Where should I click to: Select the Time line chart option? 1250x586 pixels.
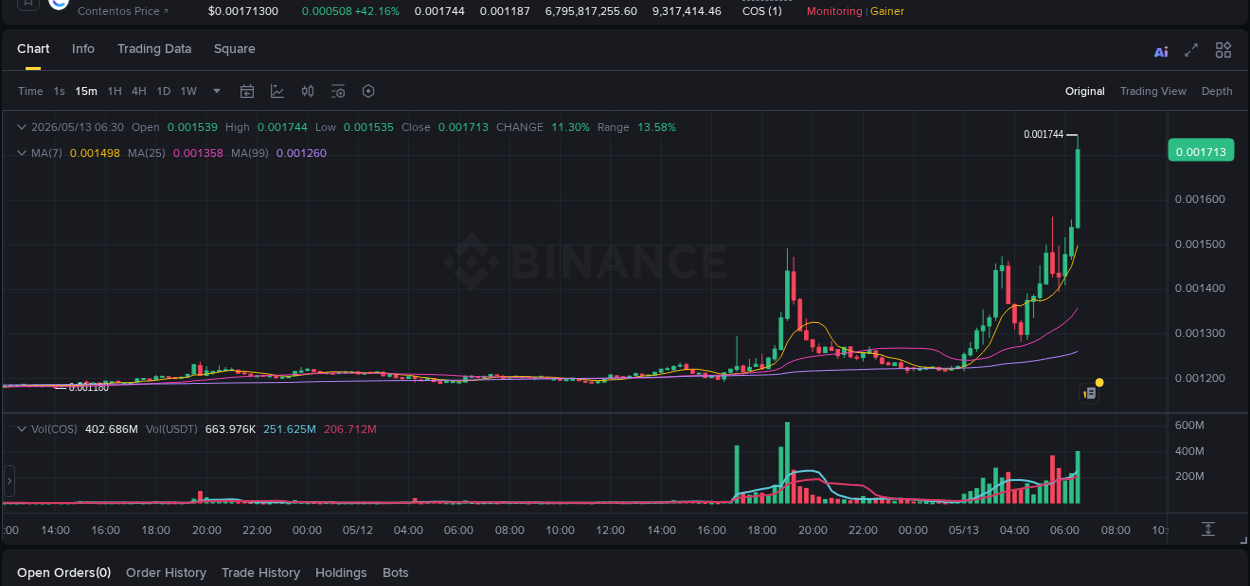(30, 91)
